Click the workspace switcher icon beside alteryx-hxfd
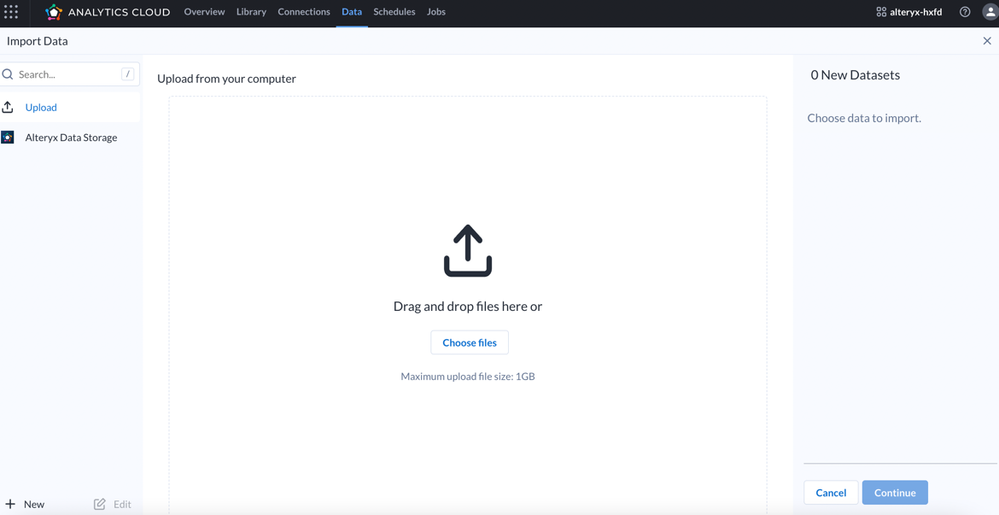The width and height of the screenshot is (999, 515). [881, 11]
